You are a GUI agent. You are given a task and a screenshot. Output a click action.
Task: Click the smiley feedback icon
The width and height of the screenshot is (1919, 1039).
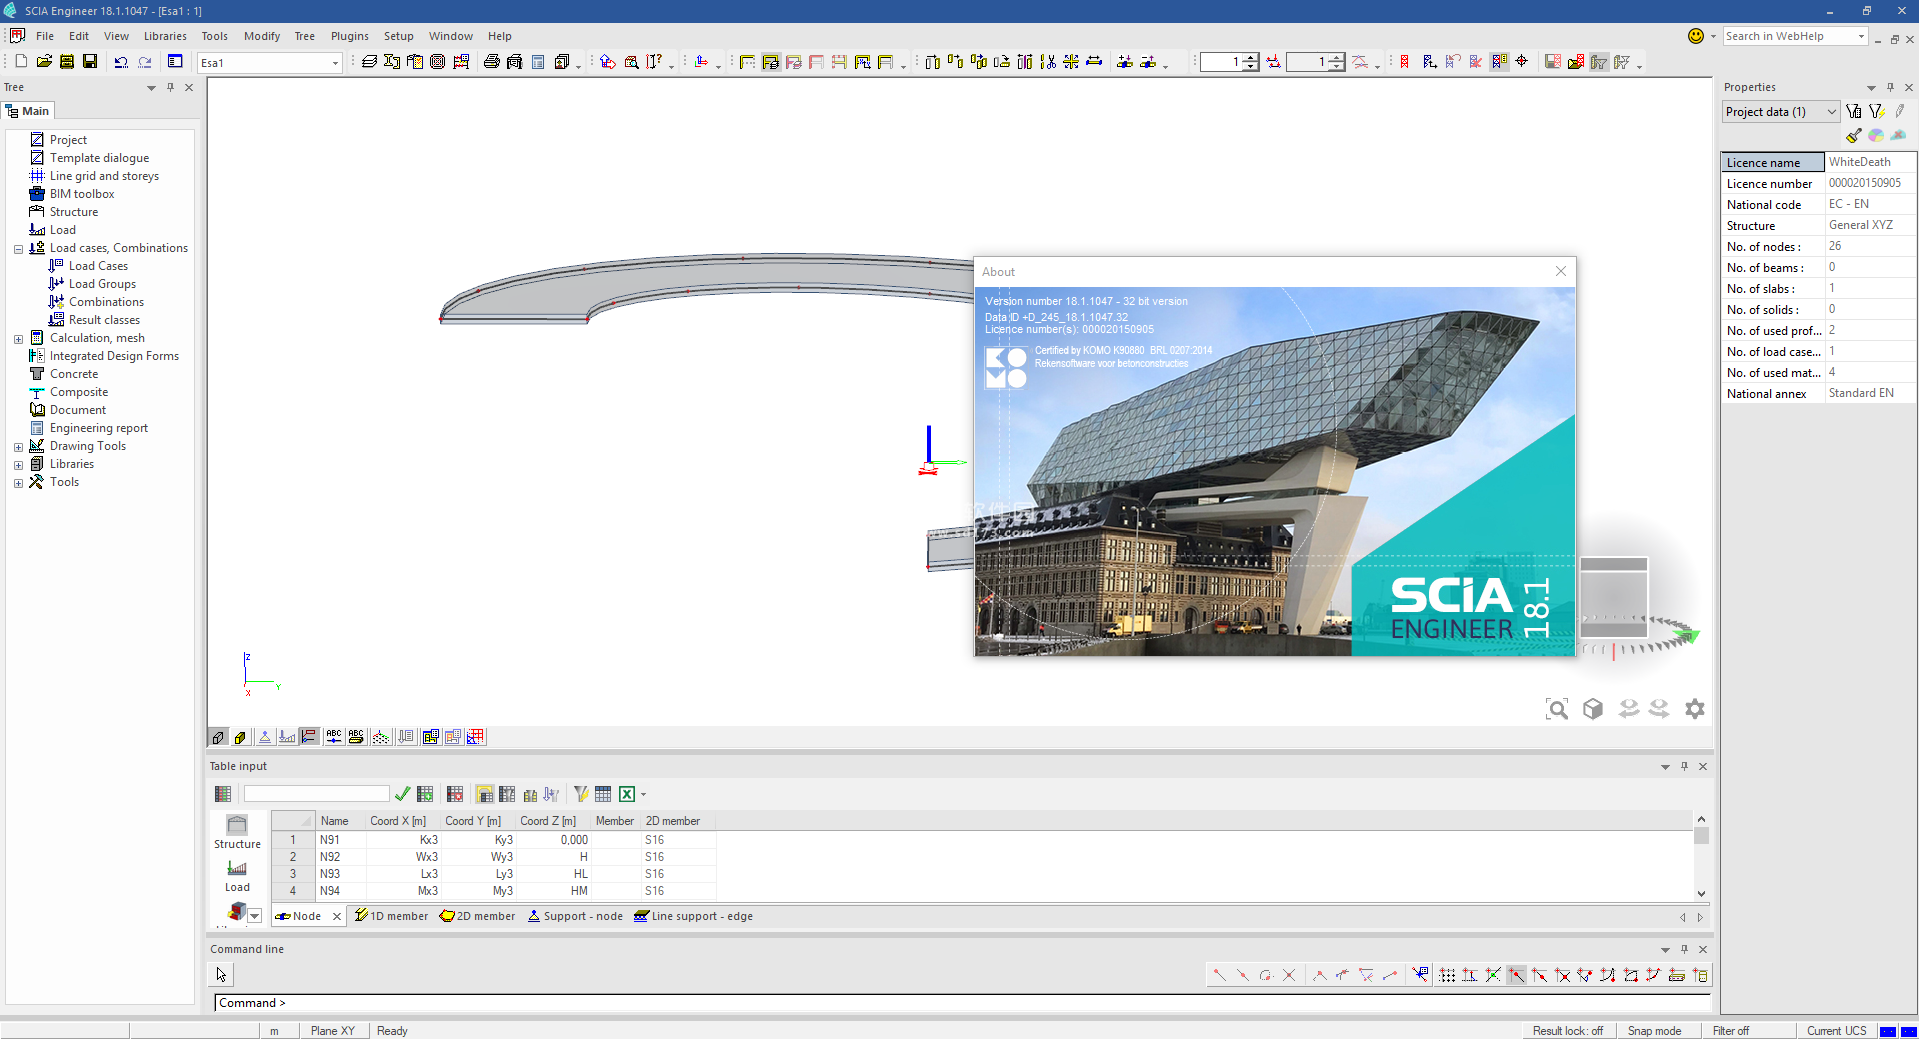click(x=1696, y=36)
